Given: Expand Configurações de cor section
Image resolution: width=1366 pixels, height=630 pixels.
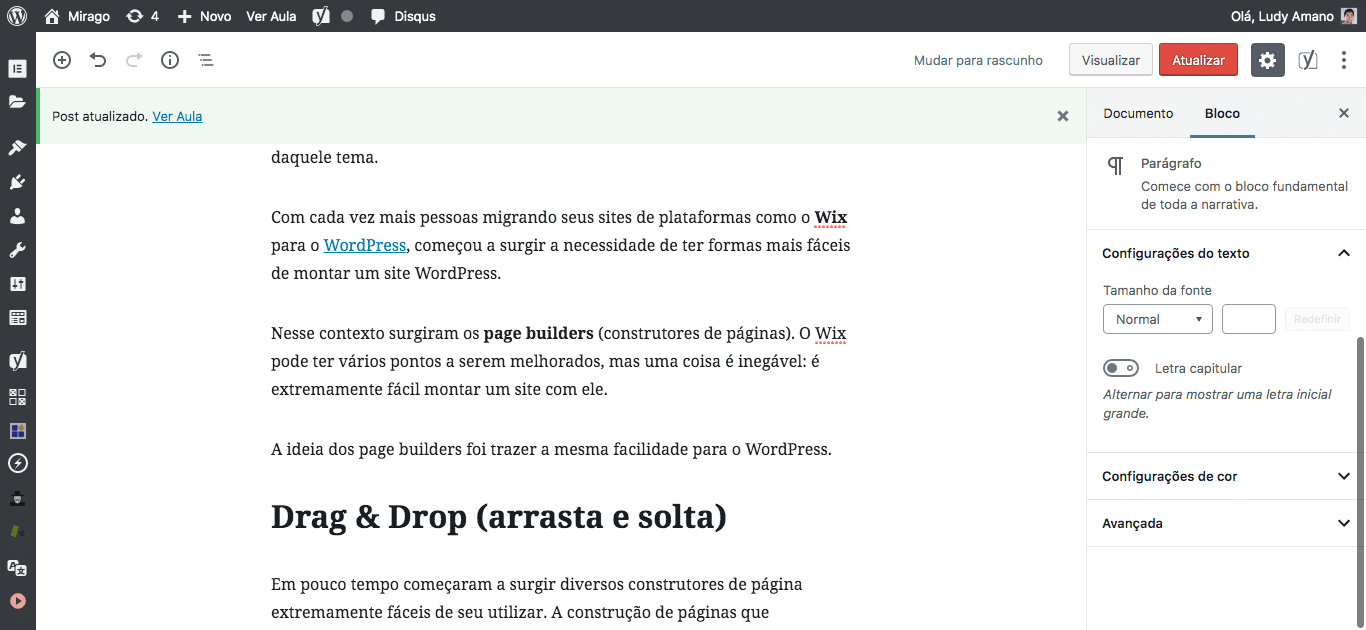Looking at the screenshot, I should (x=1226, y=476).
